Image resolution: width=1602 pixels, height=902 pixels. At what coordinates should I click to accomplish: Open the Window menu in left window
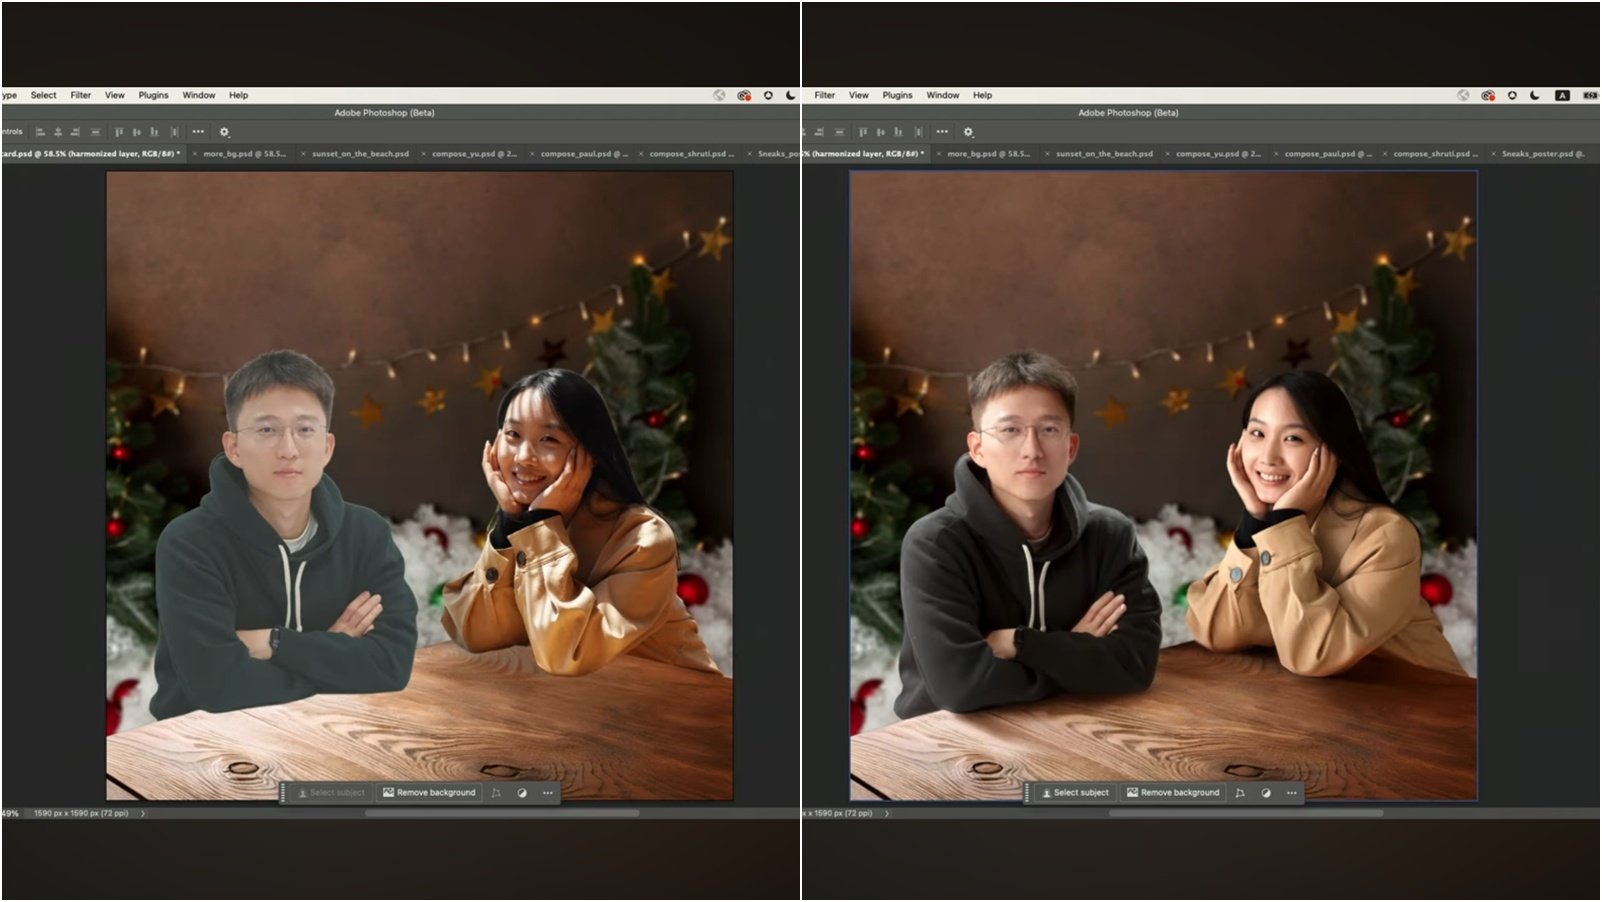tap(198, 95)
